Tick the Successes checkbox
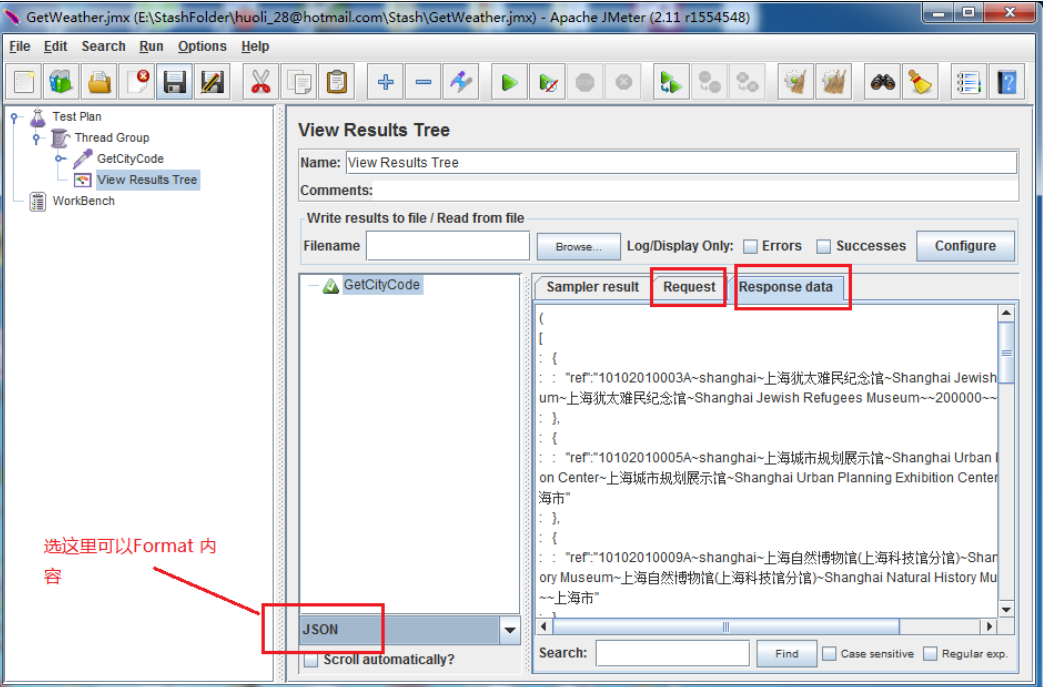Screen dimensions: 1043x687 (x=824, y=246)
